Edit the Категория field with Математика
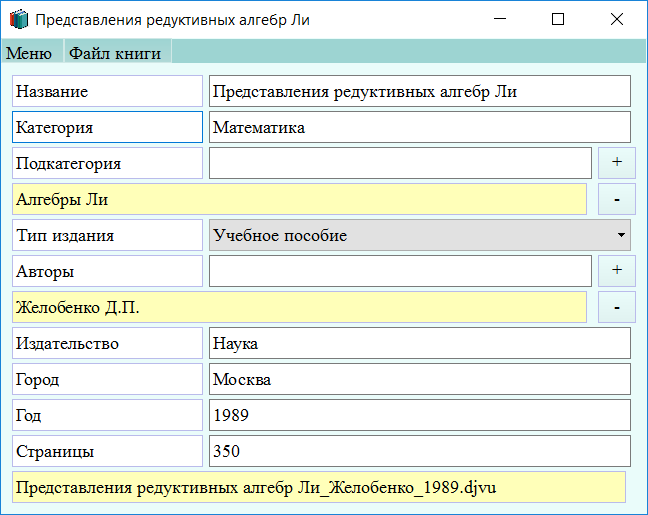The height and width of the screenshot is (515, 648). 420,128
